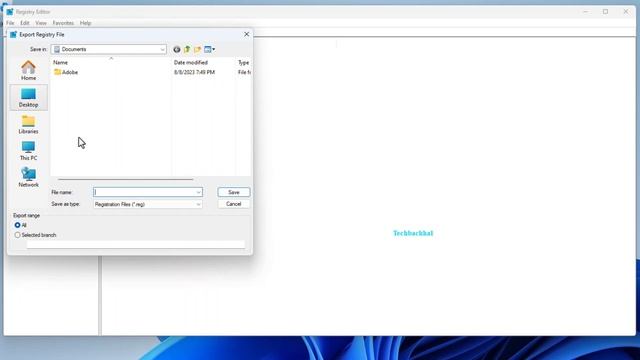The height and width of the screenshot is (360, 640).
Task: Open the Help menu in Registry Editor
Action: [85, 23]
